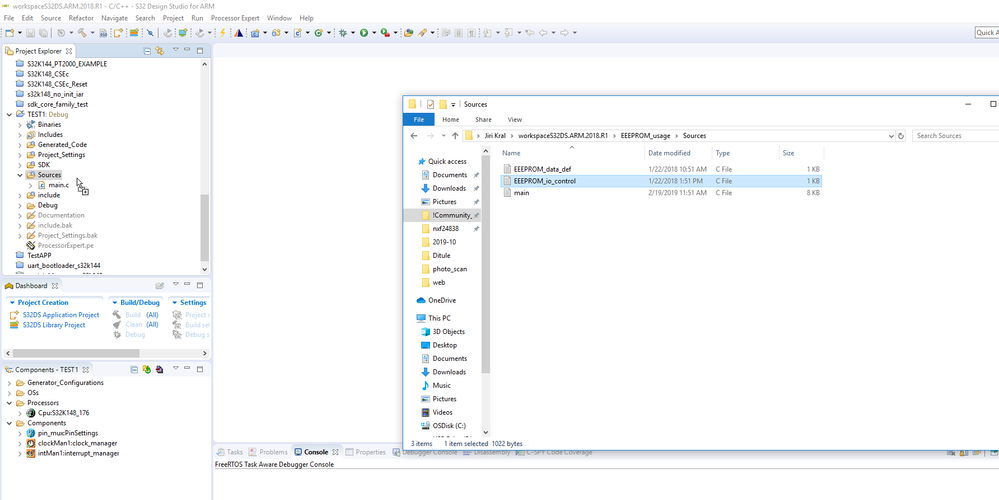
Task: Close the Project Explorer tab
Action: click(69, 51)
